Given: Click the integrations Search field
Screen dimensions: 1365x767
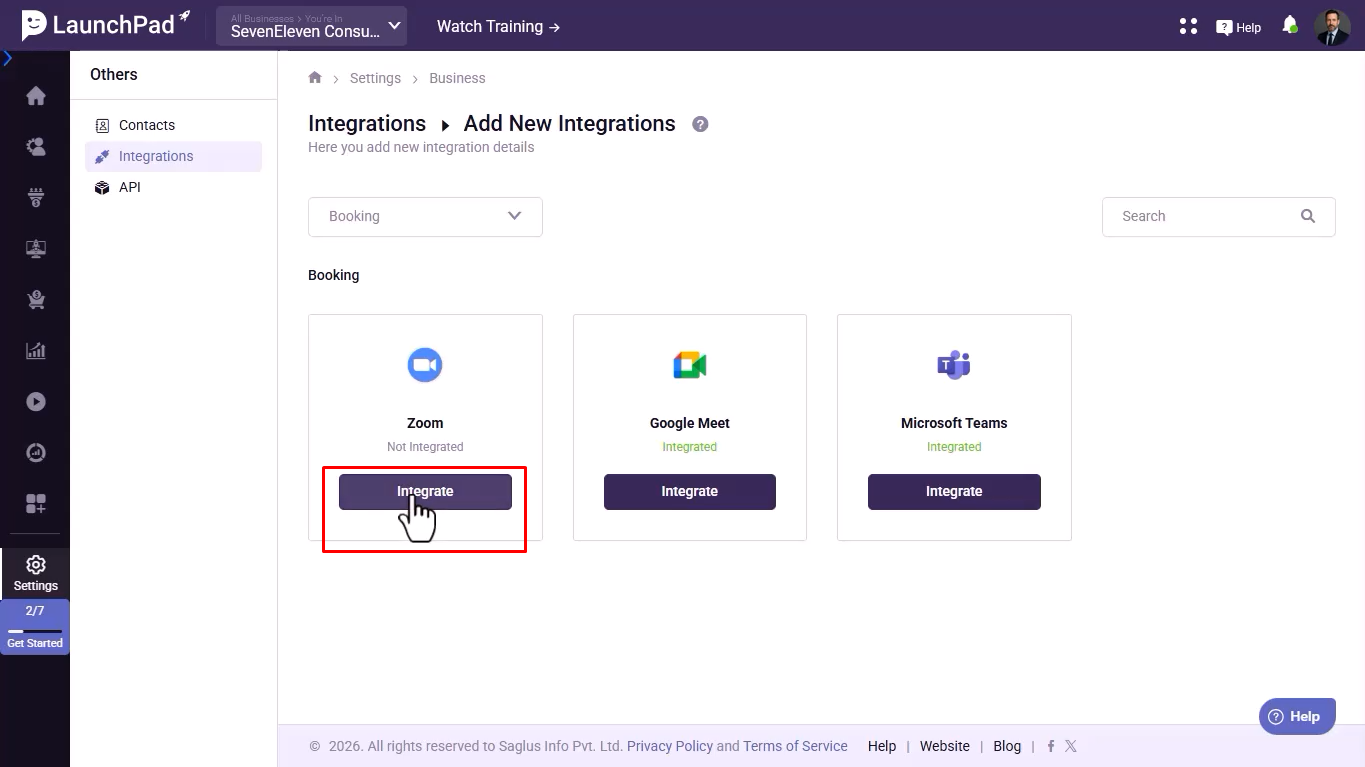Looking at the screenshot, I should click(1205, 216).
